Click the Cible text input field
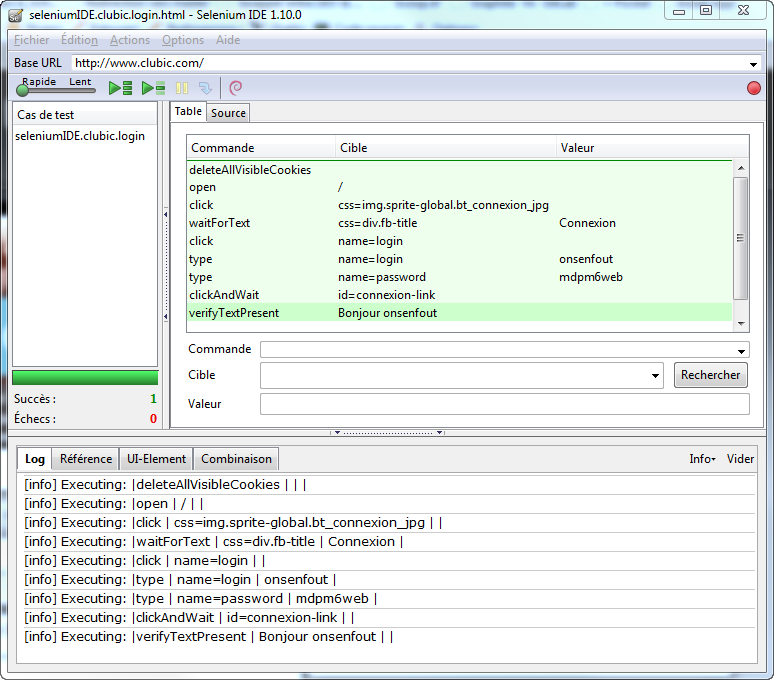This screenshot has width=774, height=680. (x=454, y=376)
